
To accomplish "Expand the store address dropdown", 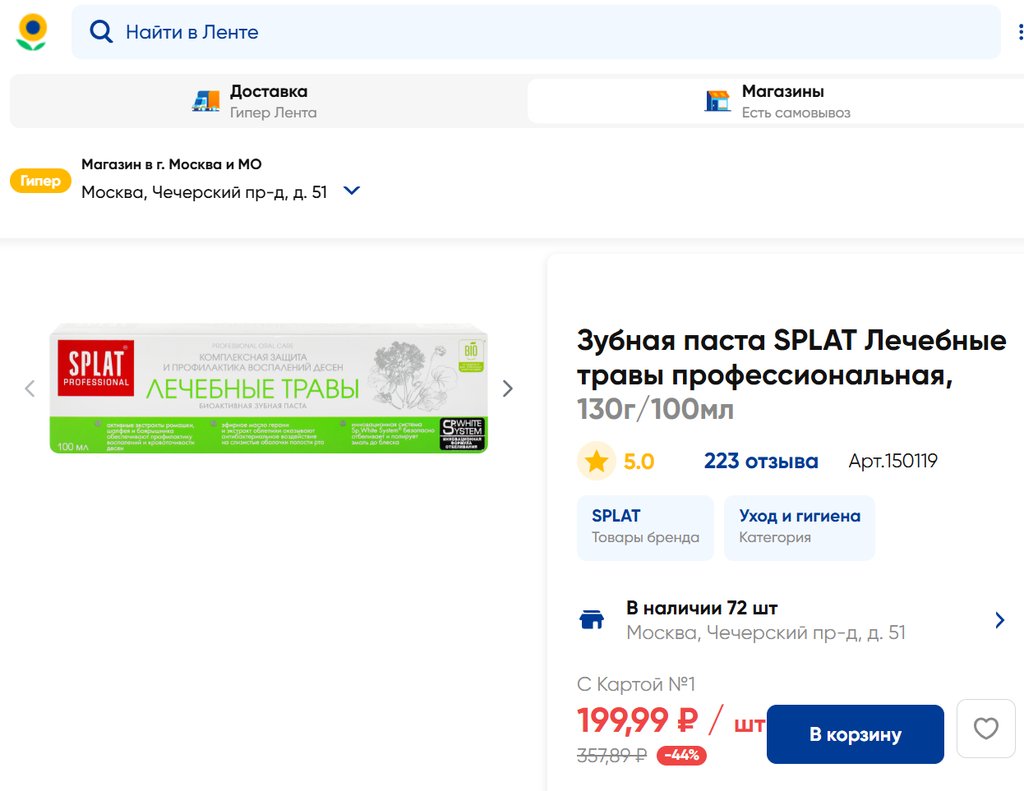I will [x=351, y=191].
